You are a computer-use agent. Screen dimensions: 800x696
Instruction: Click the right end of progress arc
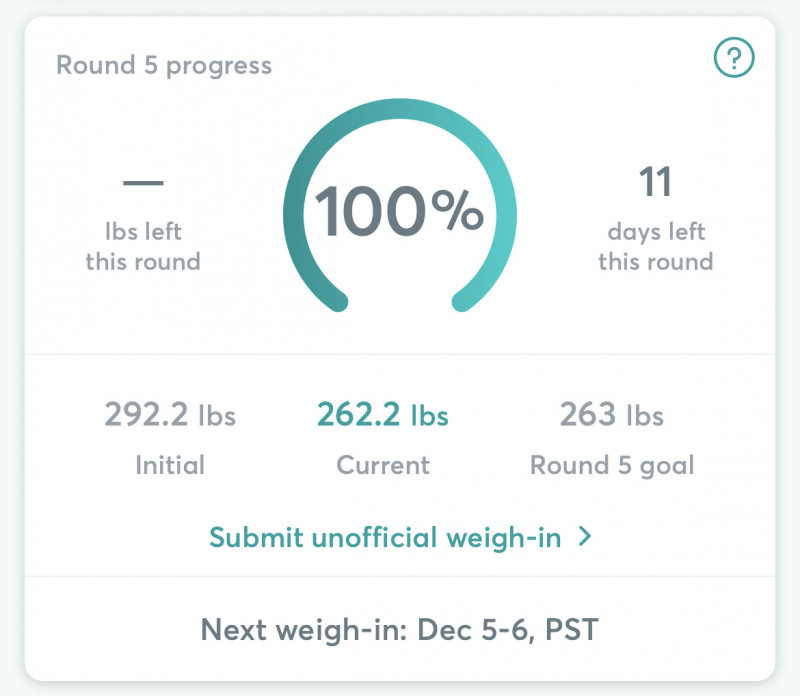tap(462, 302)
